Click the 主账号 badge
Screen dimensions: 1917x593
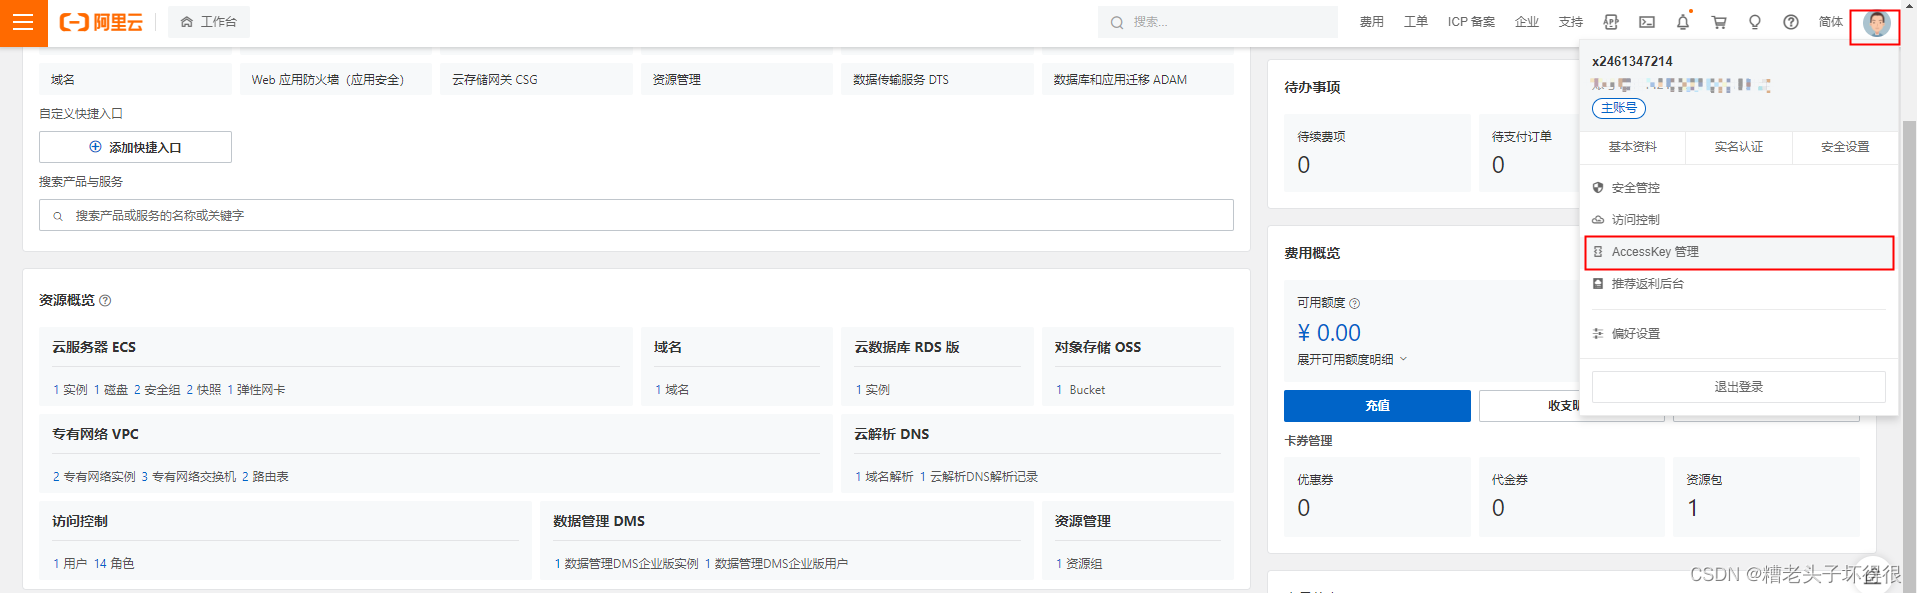[x=1619, y=108]
